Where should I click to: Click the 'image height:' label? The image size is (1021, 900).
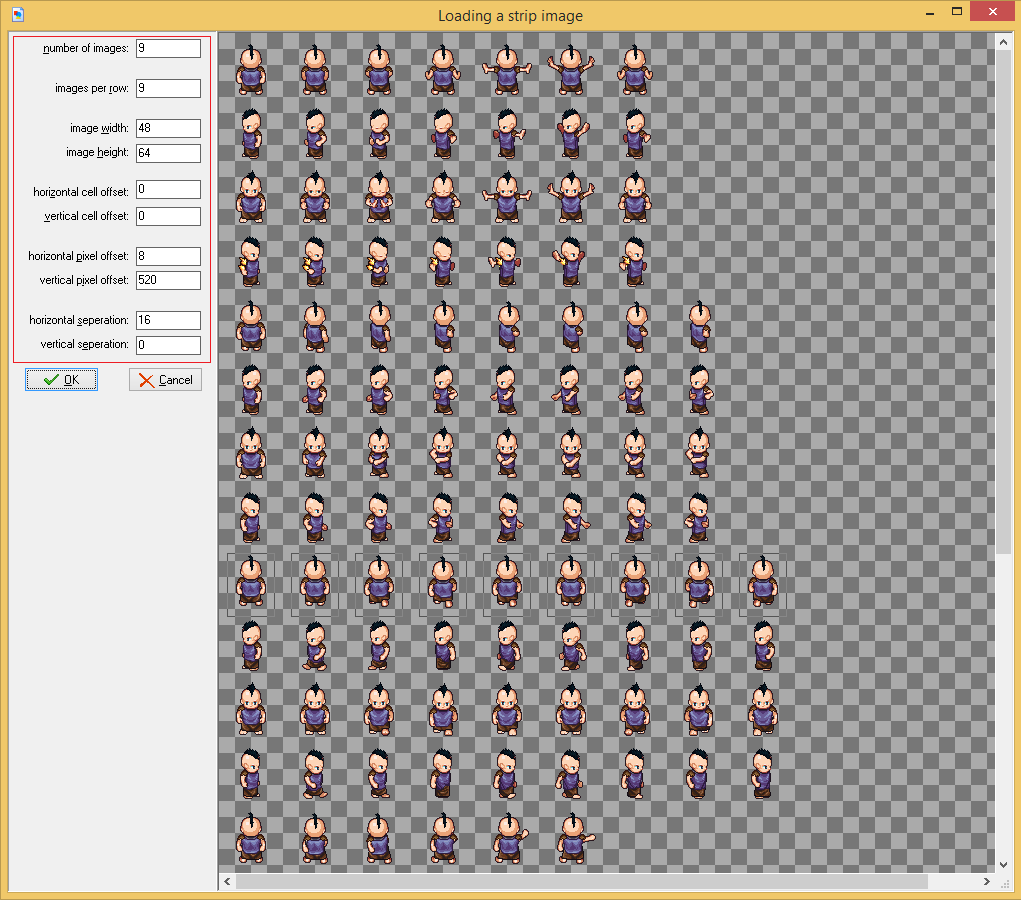click(x=97, y=152)
